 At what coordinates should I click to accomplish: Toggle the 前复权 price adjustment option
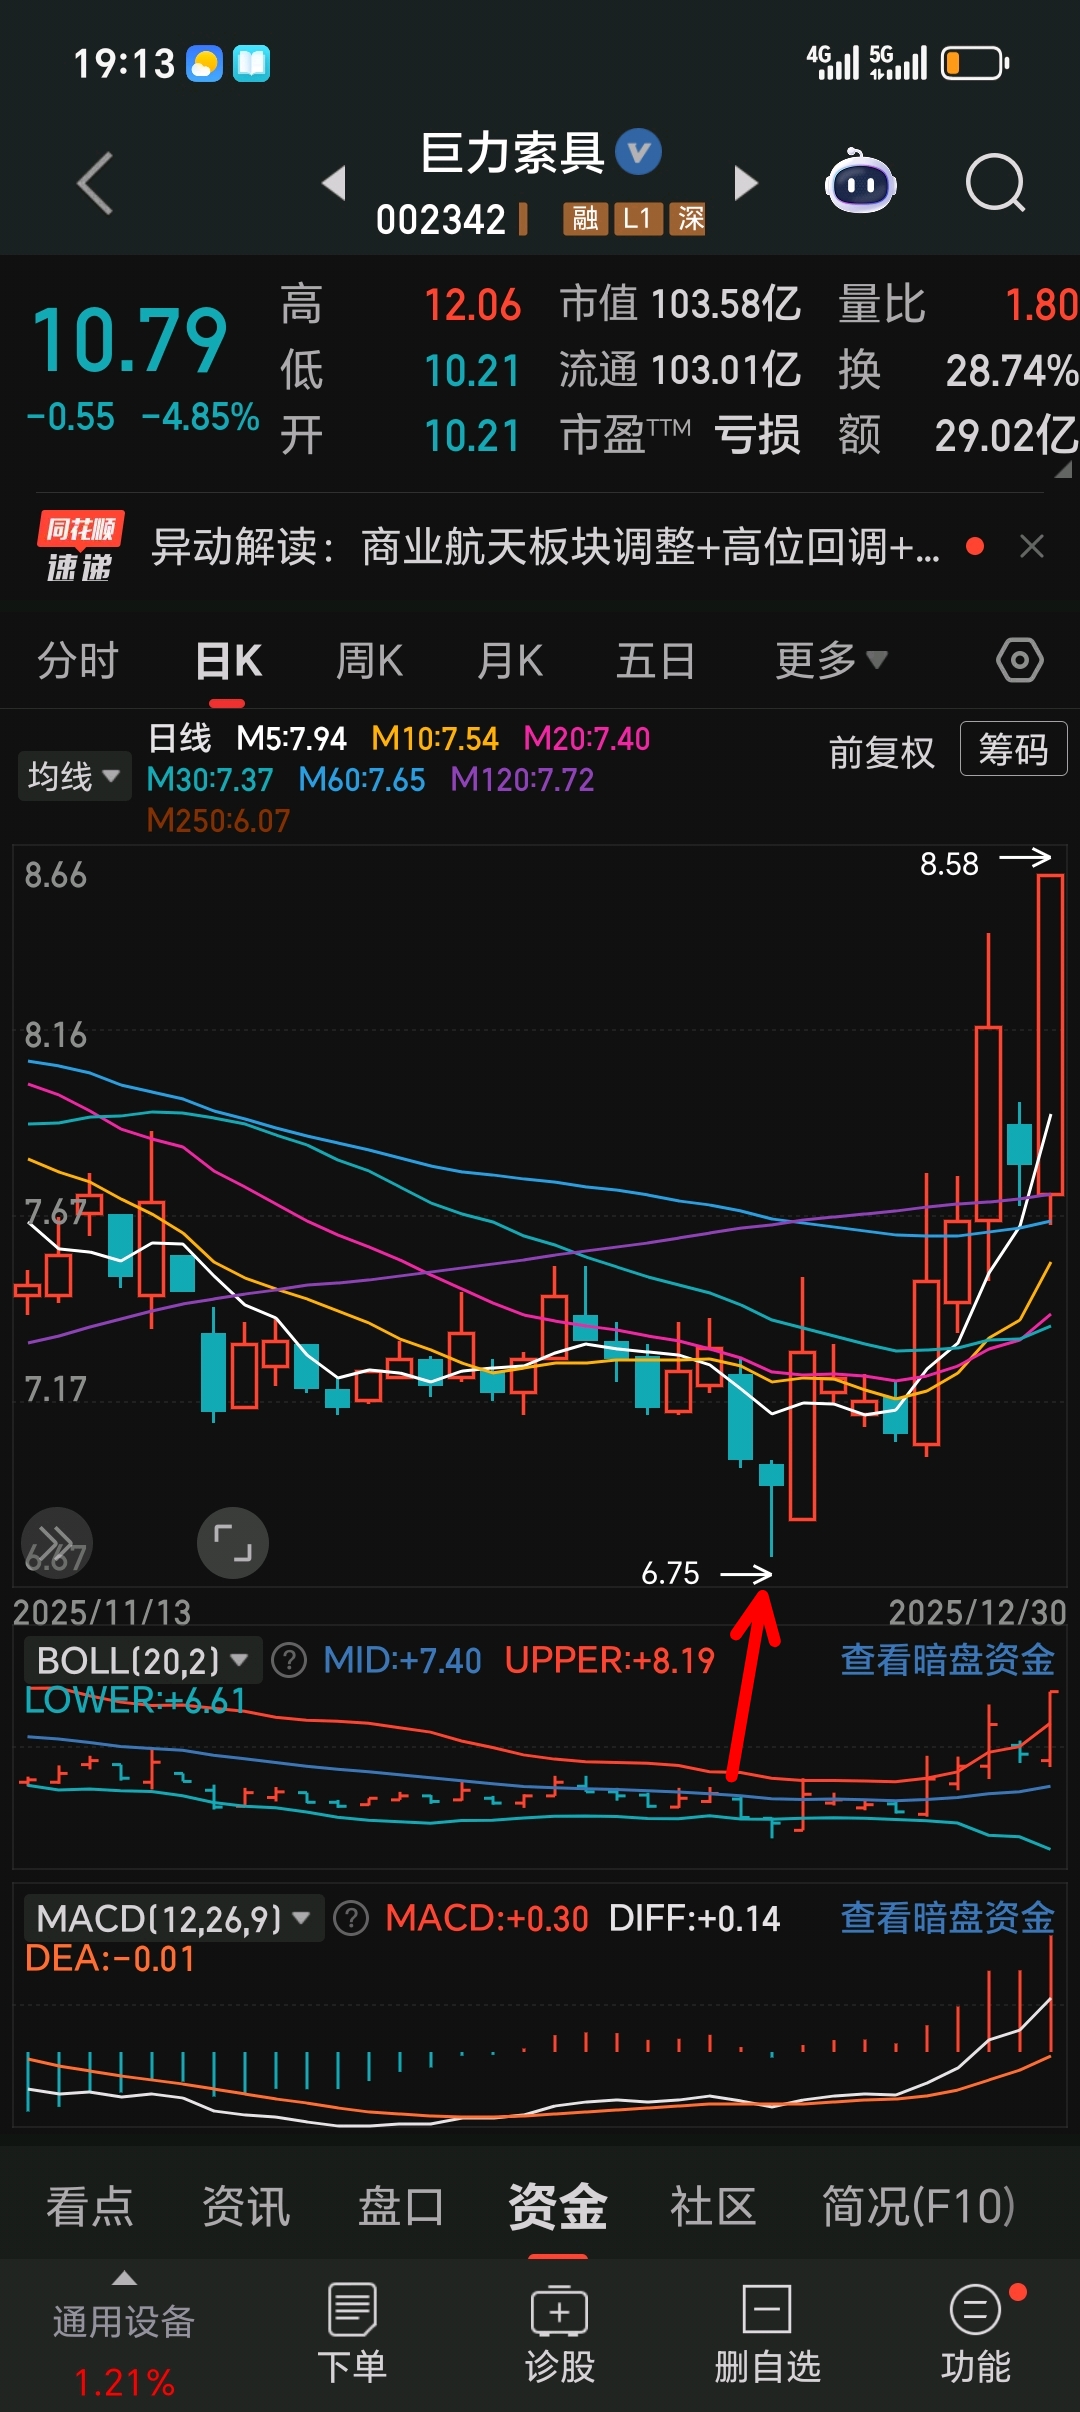[882, 751]
